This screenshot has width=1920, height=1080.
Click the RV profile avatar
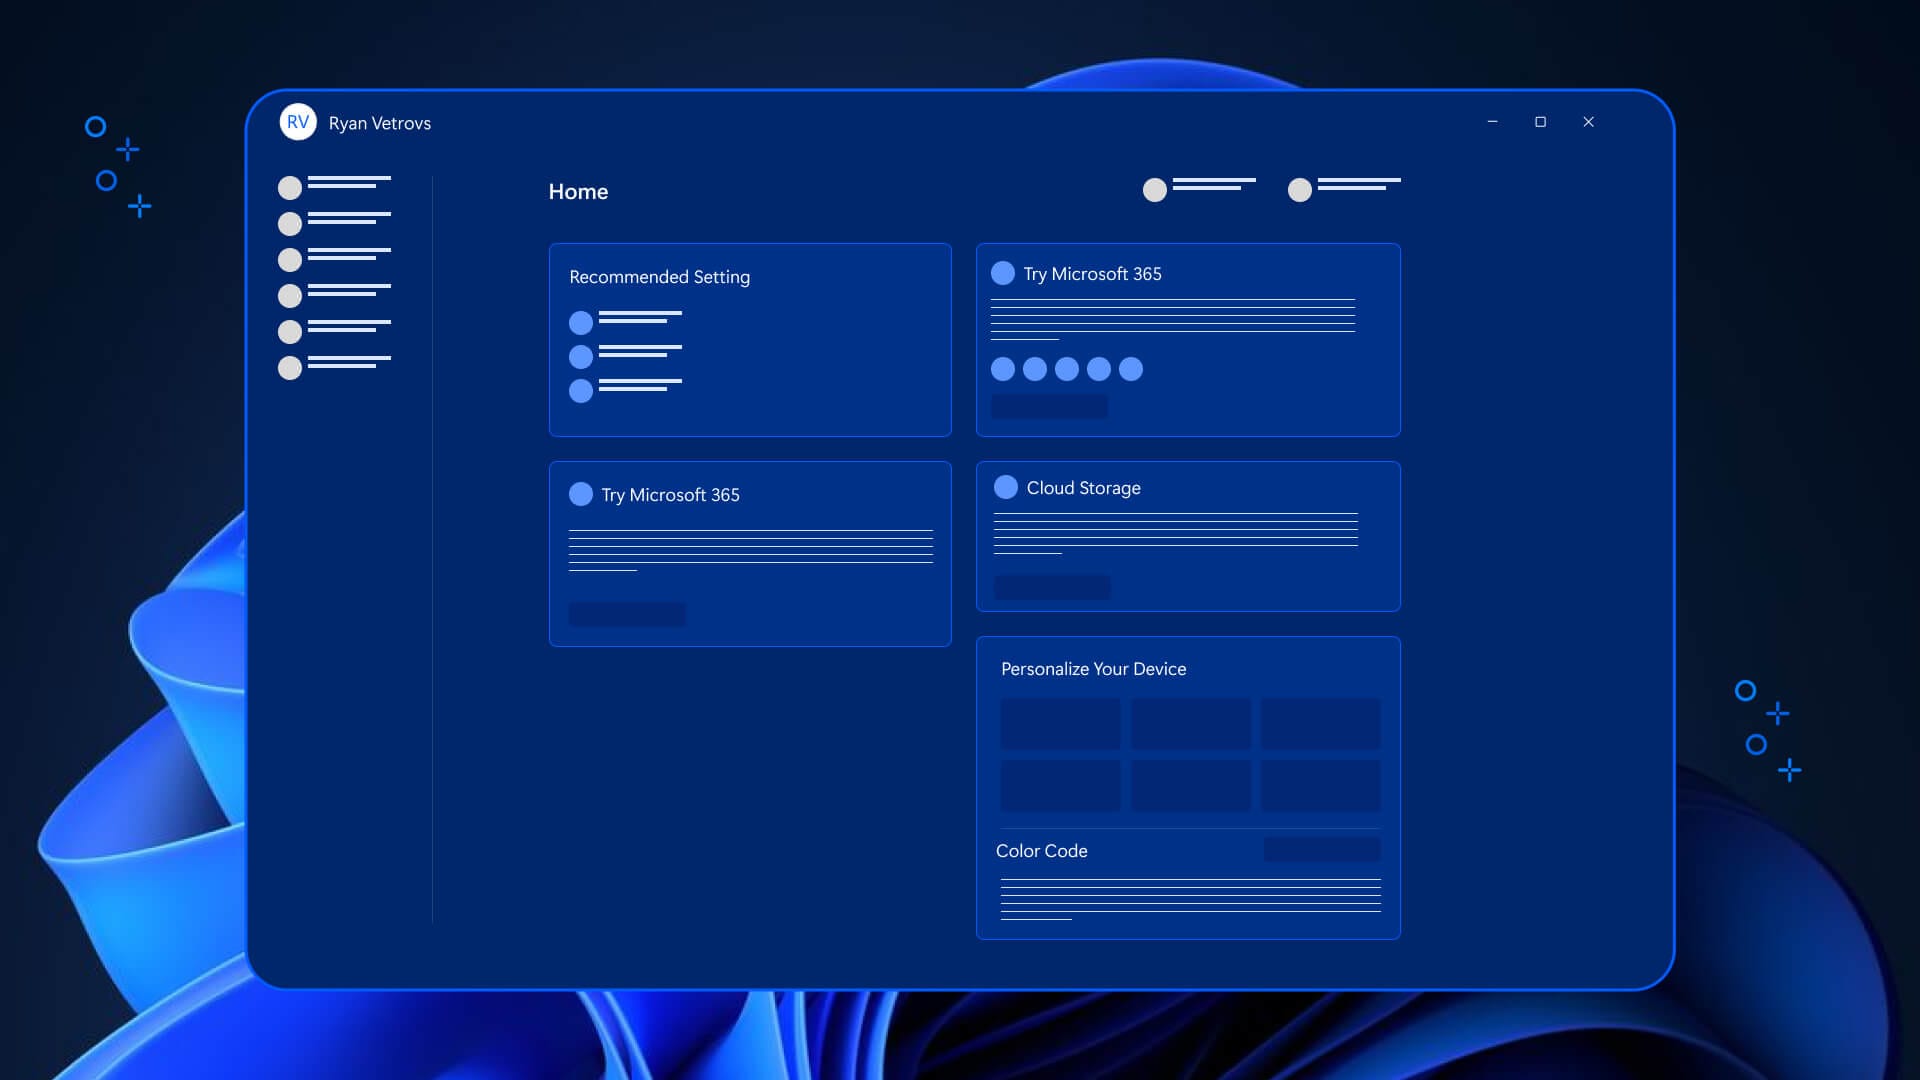[x=298, y=122]
